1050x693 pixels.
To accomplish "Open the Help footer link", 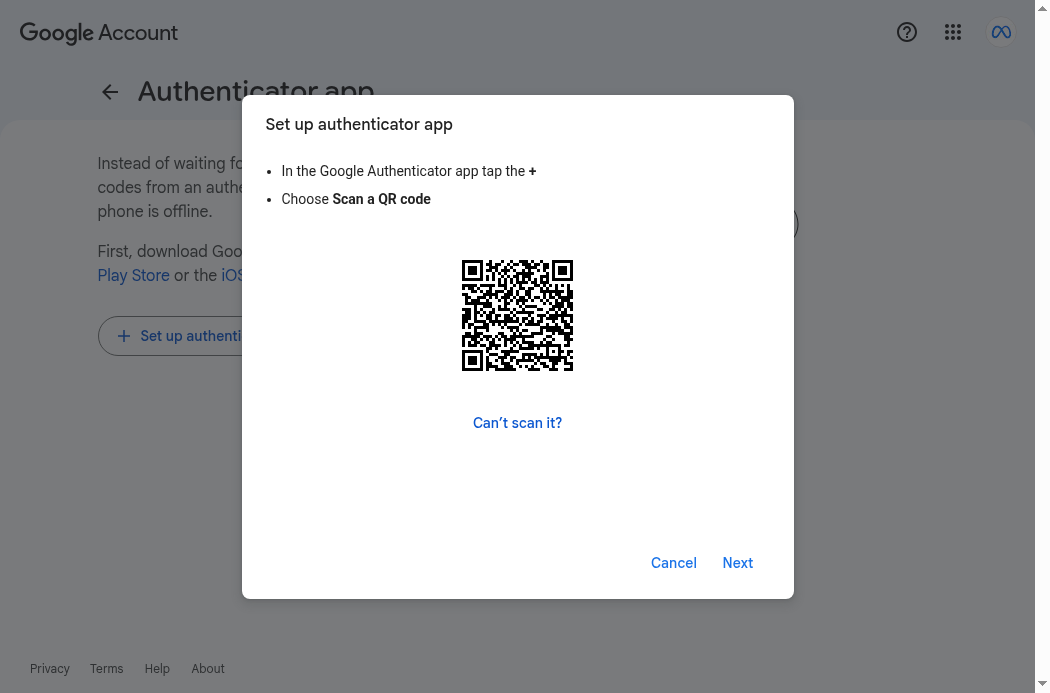I will coord(157,669).
